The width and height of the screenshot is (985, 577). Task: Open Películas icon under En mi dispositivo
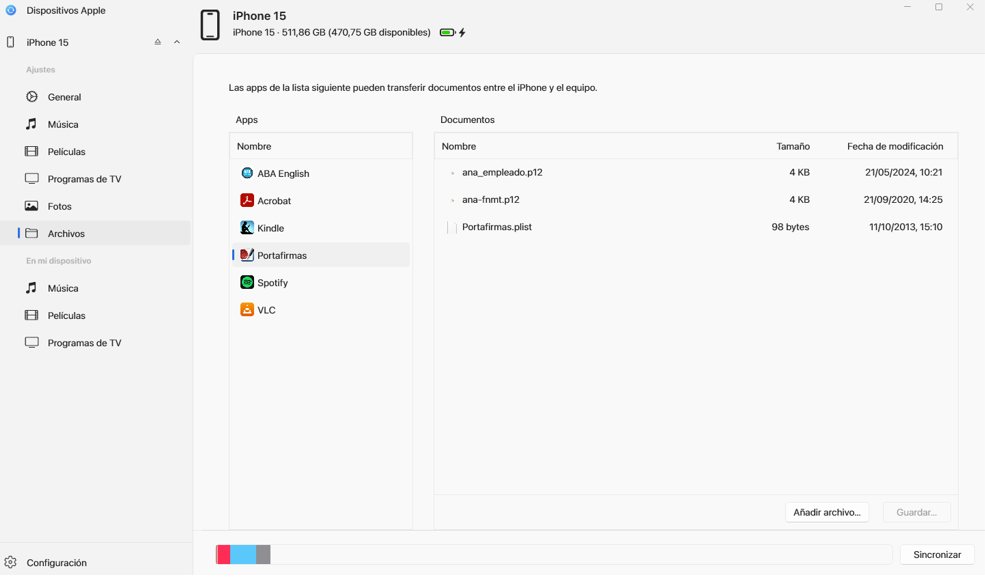pos(31,315)
